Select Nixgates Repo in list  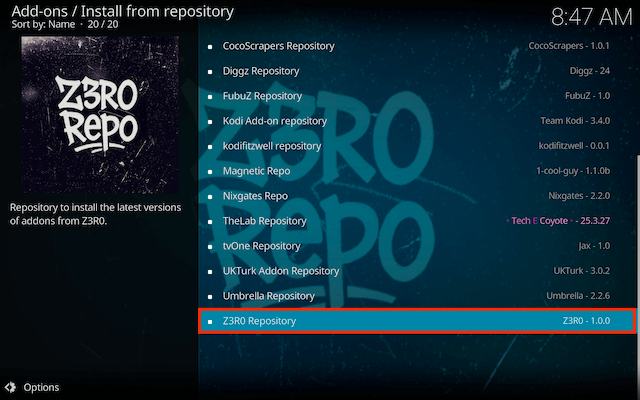(417, 196)
